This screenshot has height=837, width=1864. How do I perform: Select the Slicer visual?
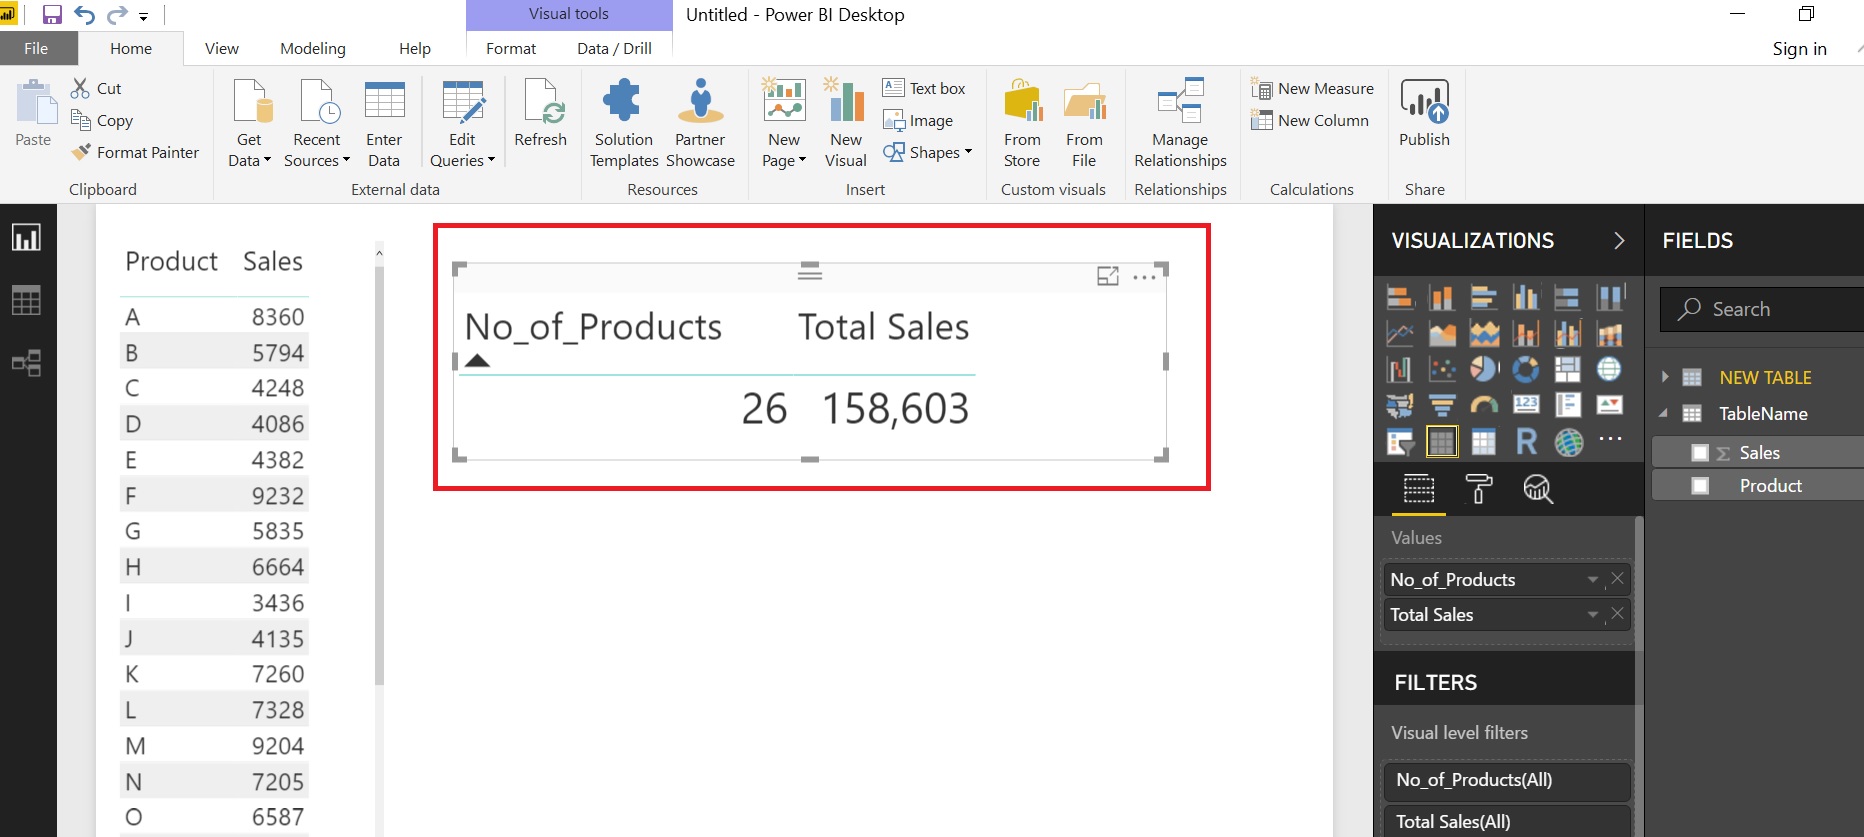tap(1399, 441)
